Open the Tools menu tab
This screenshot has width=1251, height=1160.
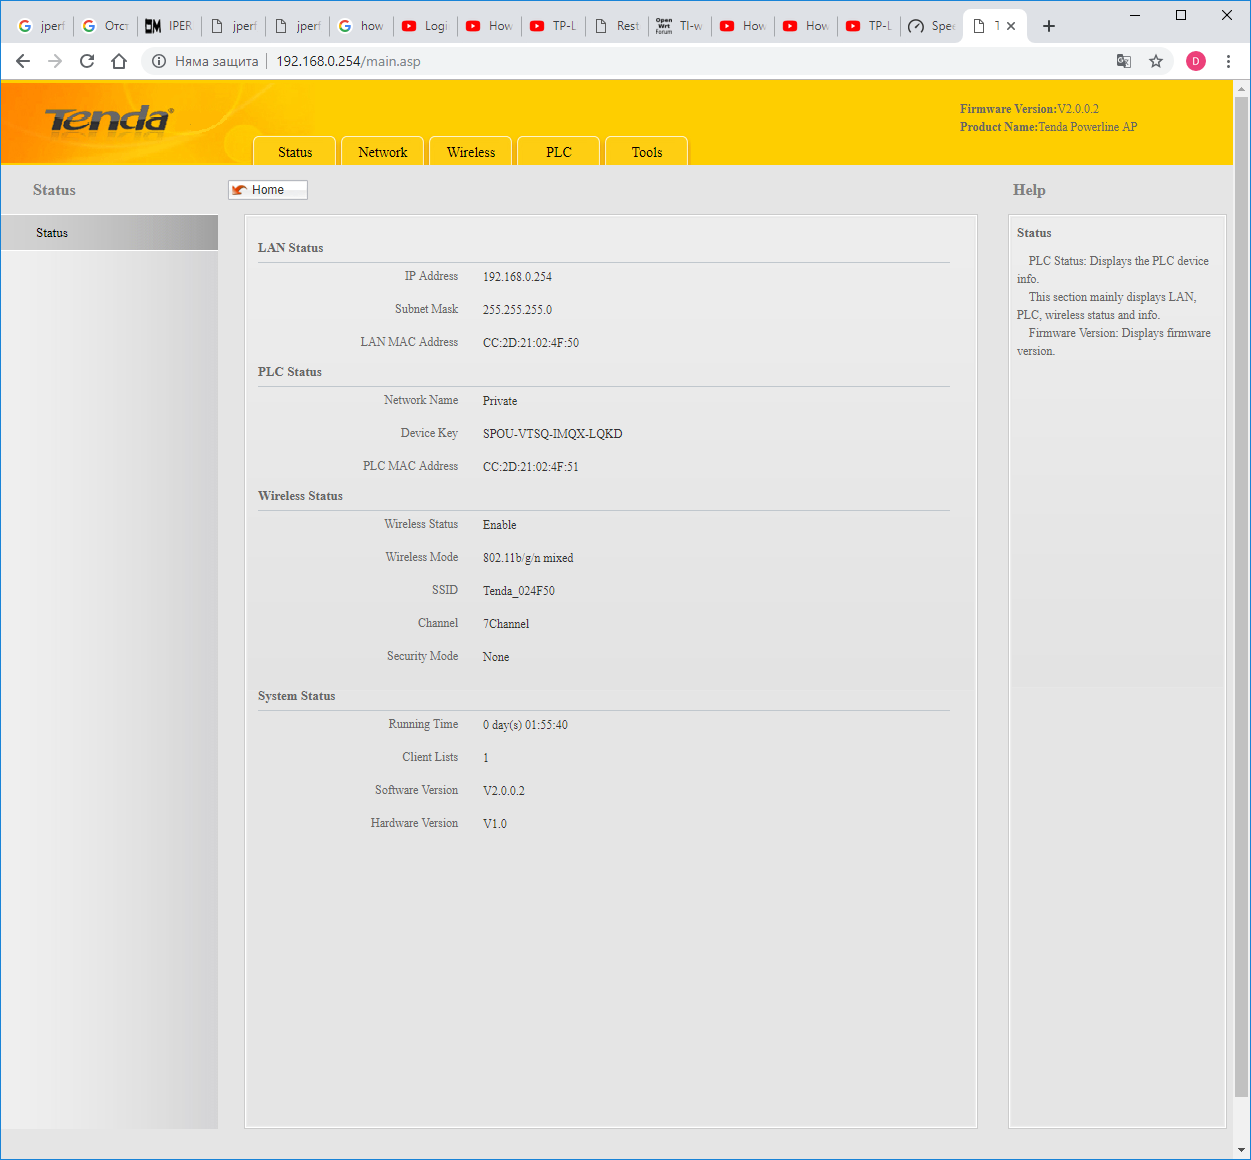click(647, 152)
